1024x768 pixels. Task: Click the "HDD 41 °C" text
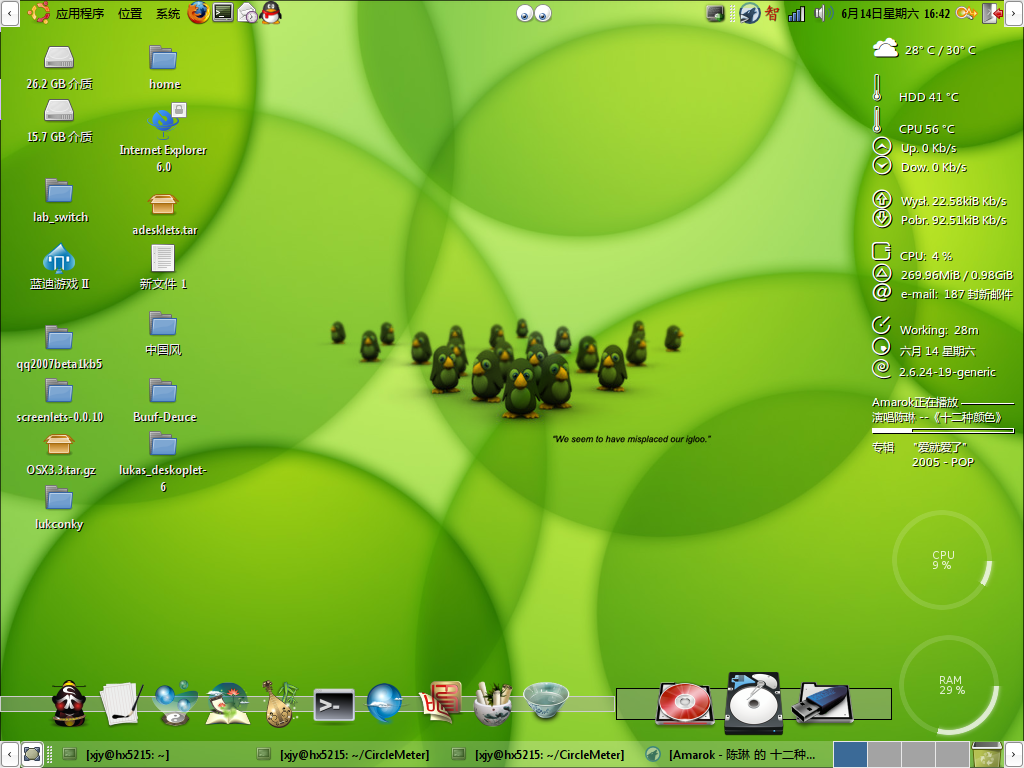[929, 97]
